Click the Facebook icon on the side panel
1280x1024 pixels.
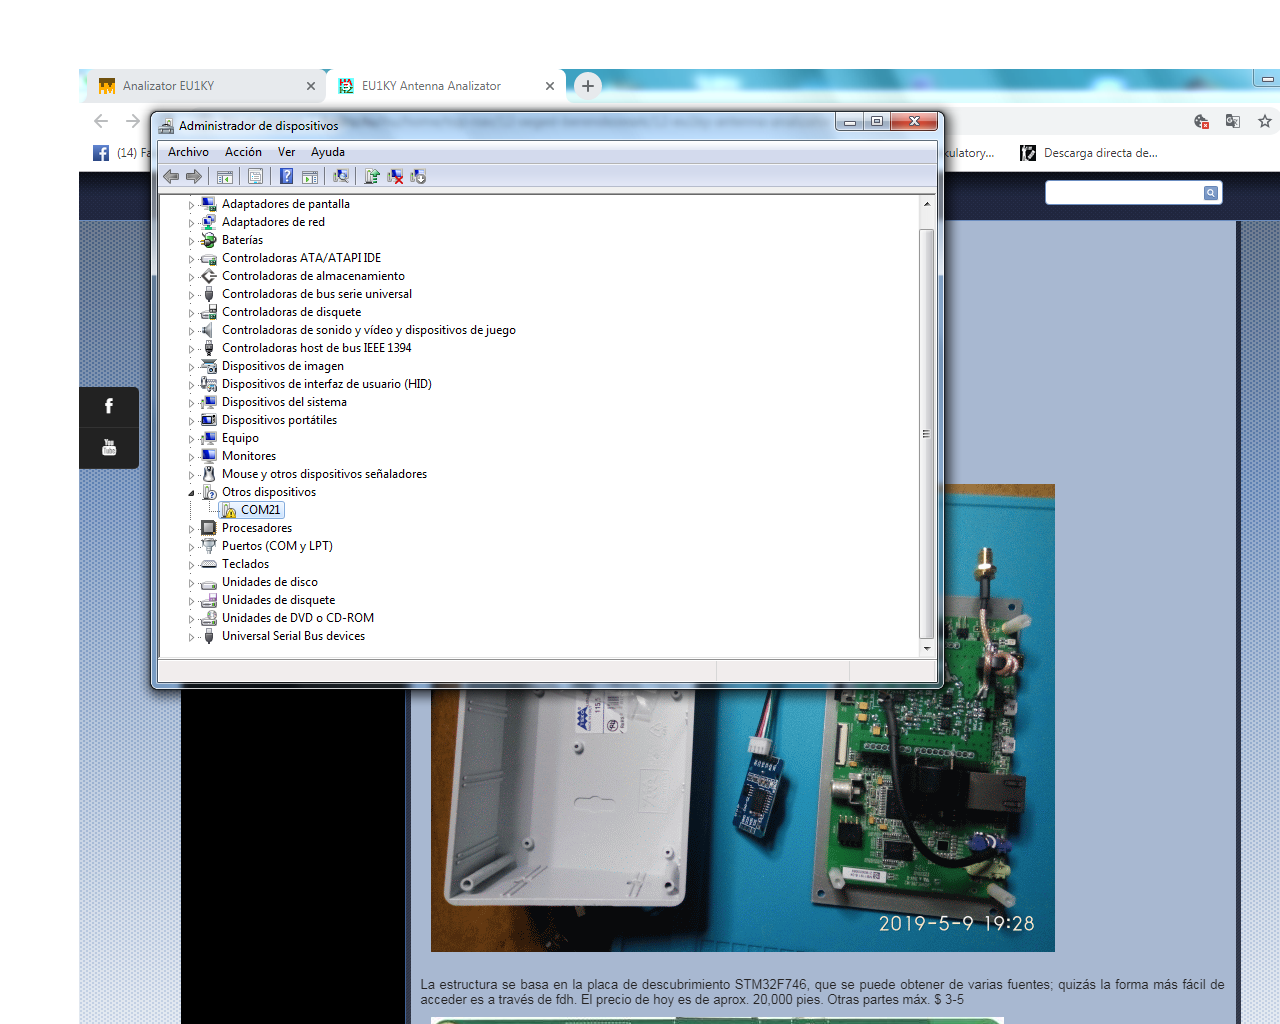pyautogui.click(x=109, y=406)
